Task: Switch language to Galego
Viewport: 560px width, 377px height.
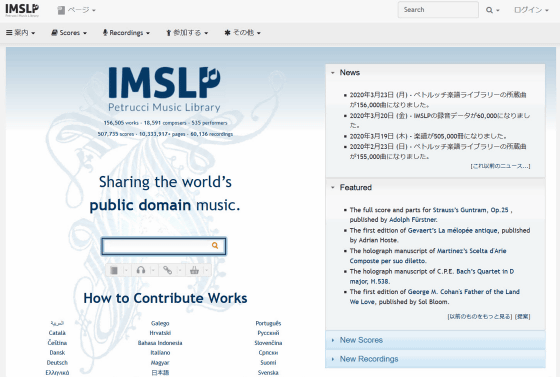Action: tap(160, 323)
